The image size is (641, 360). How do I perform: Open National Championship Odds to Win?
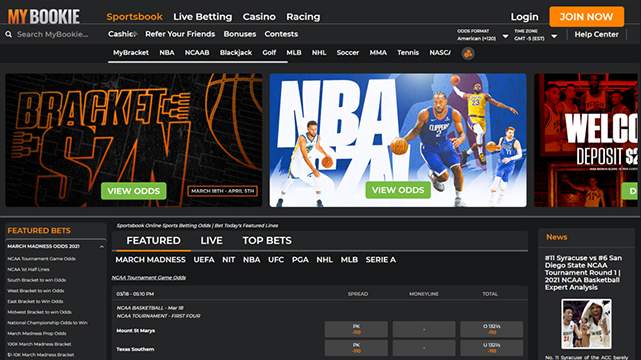coord(47,322)
